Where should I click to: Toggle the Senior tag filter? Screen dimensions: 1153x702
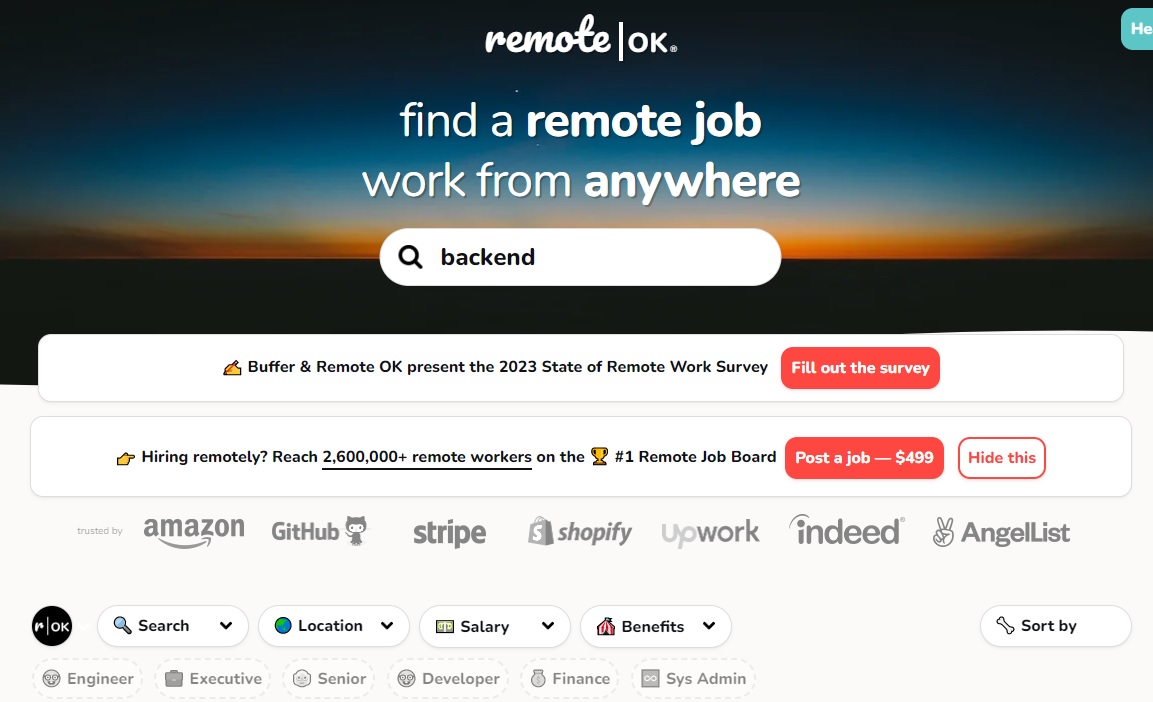click(329, 678)
